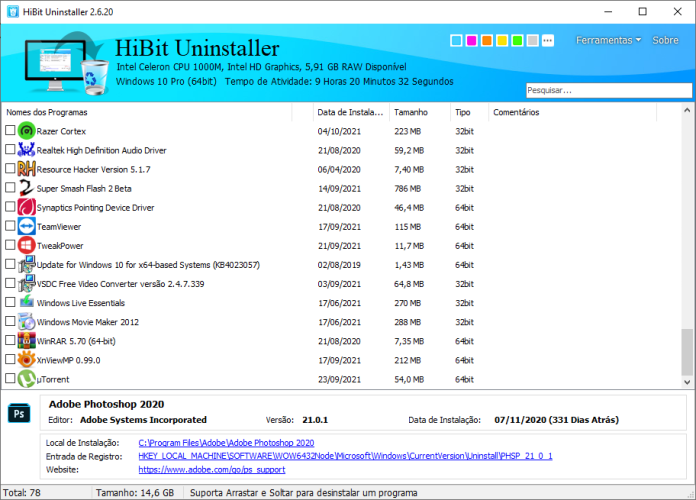The height and width of the screenshot is (500, 696).
Task: Select the Synaptics Pointing Device Driver checkbox
Action: coord(10,206)
